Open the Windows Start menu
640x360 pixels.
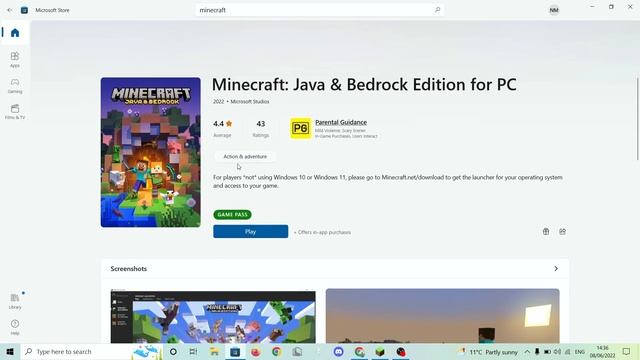click(x=10, y=351)
